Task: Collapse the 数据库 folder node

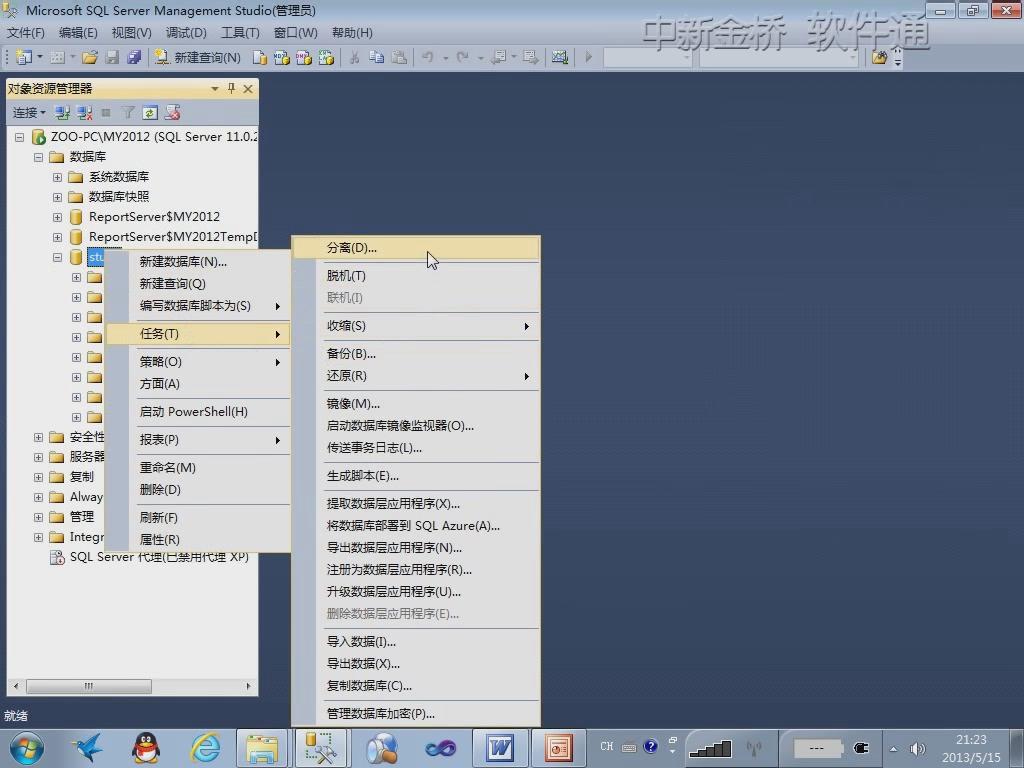Action: tap(39, 157)
